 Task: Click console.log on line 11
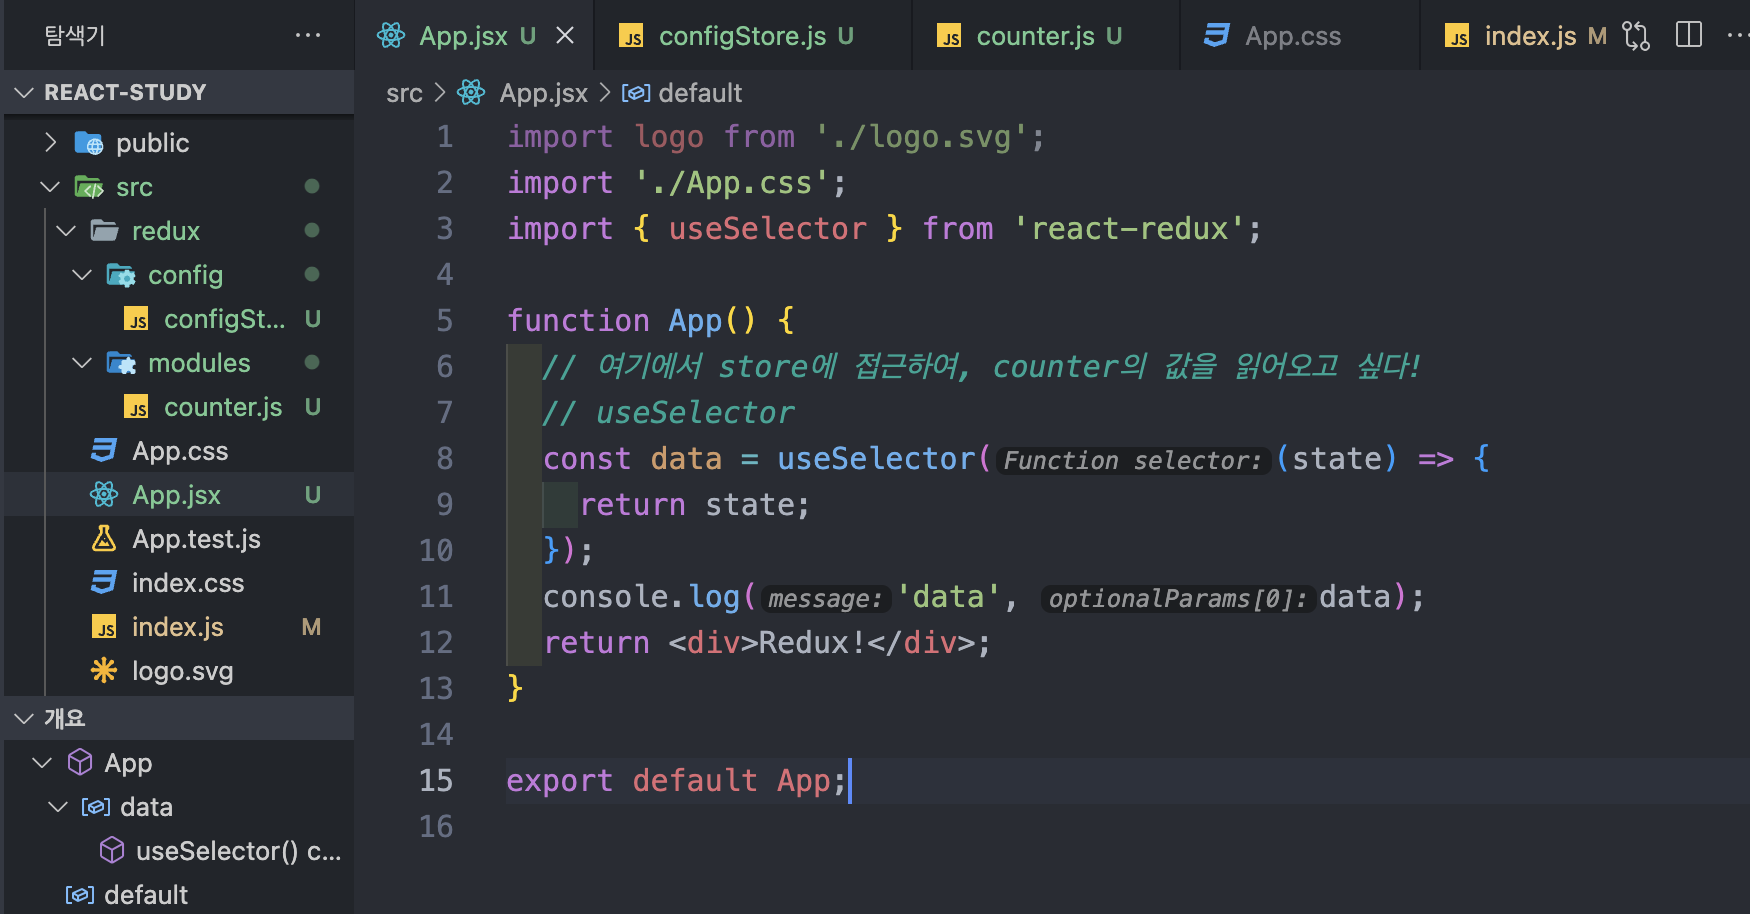coord(641,597)
